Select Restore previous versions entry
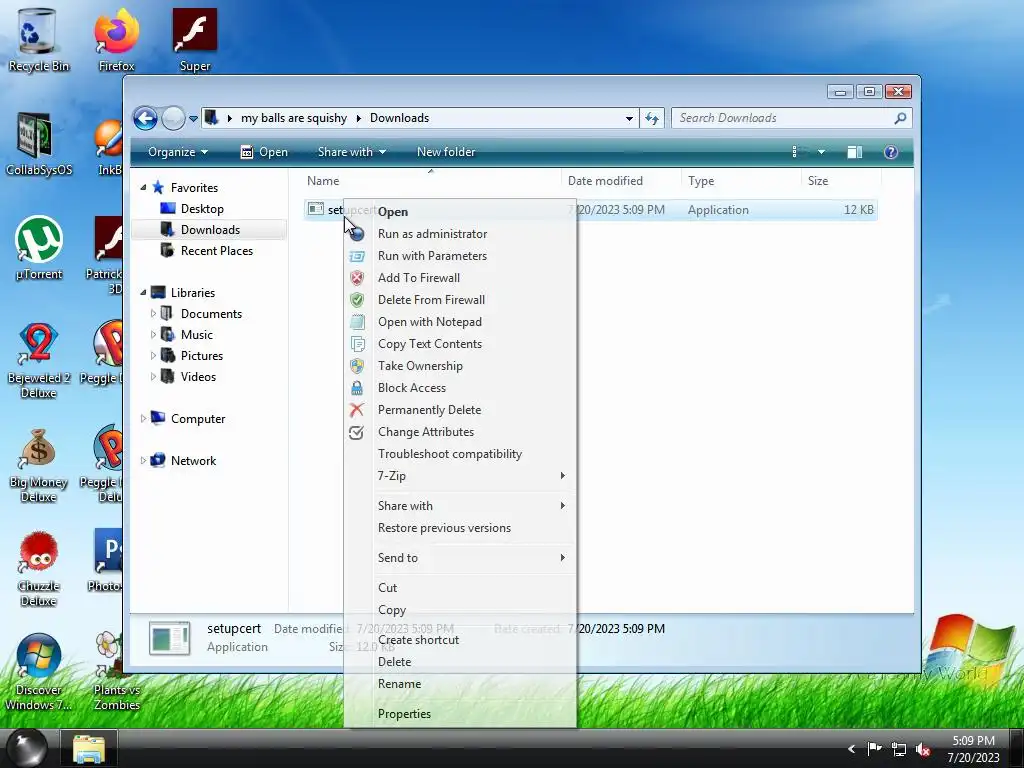1024x768 pixels. pos(460,528)
